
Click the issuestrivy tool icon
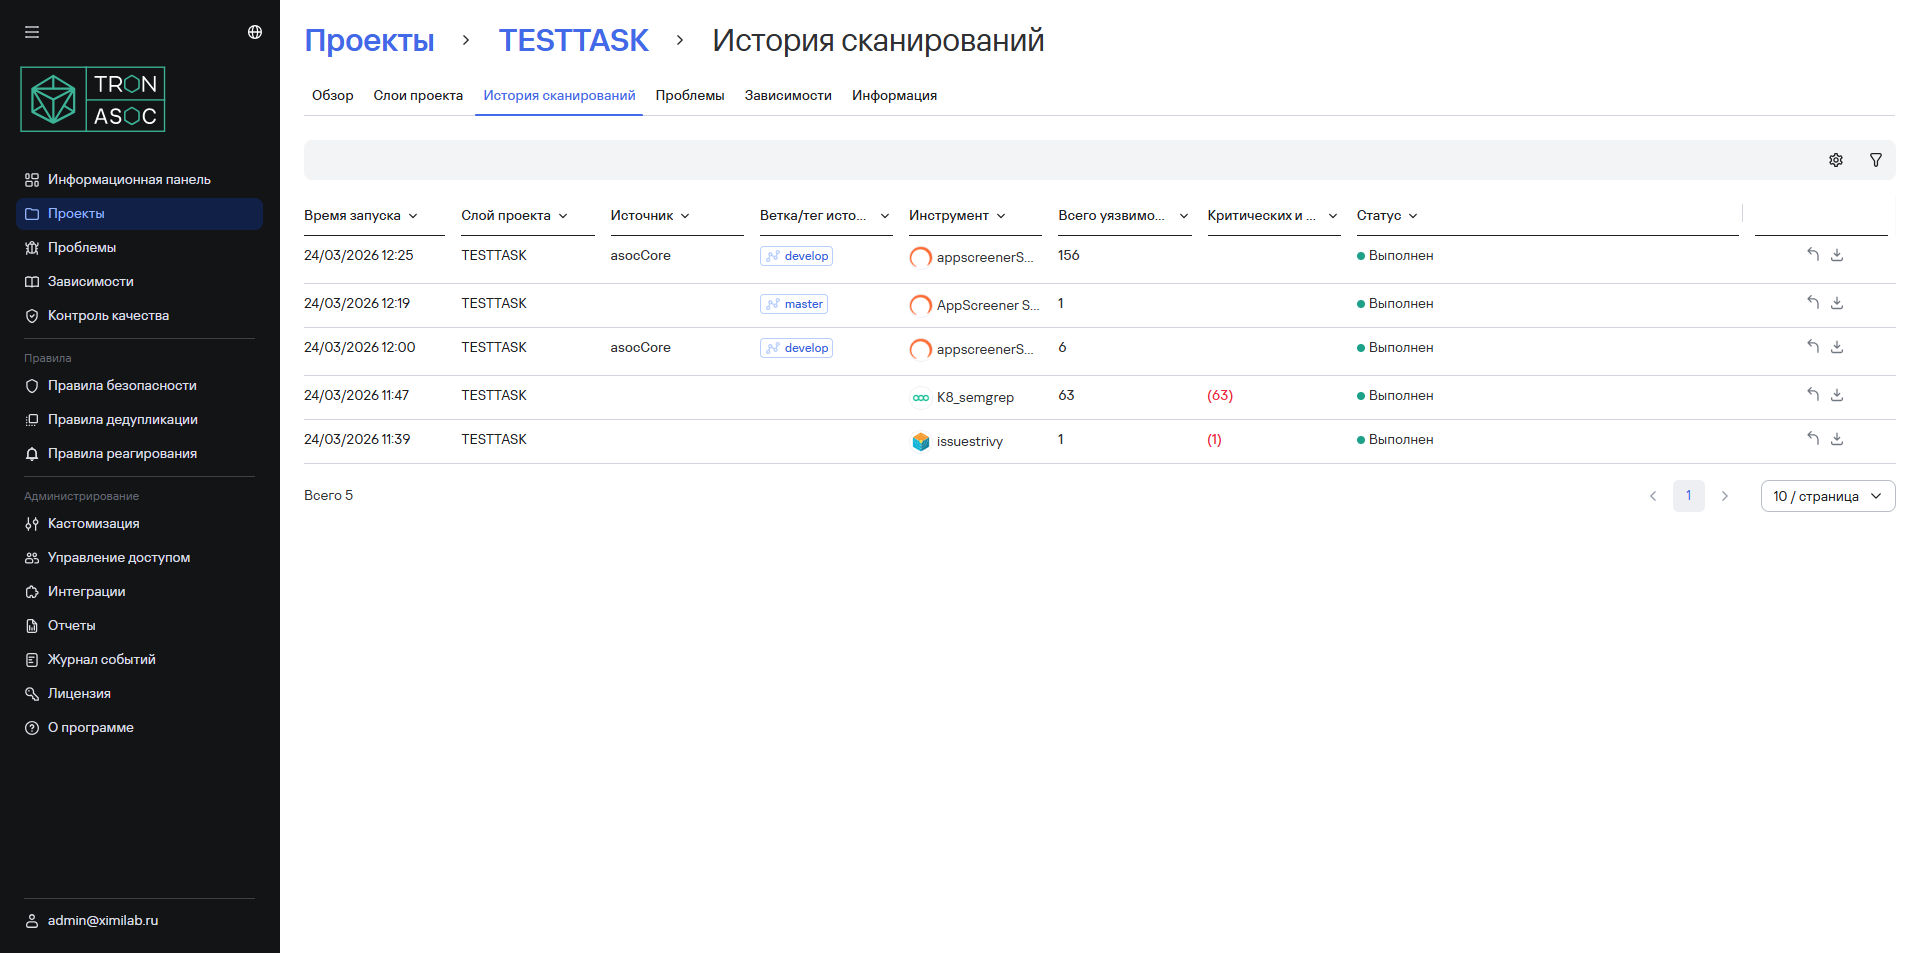click(921, 441)
